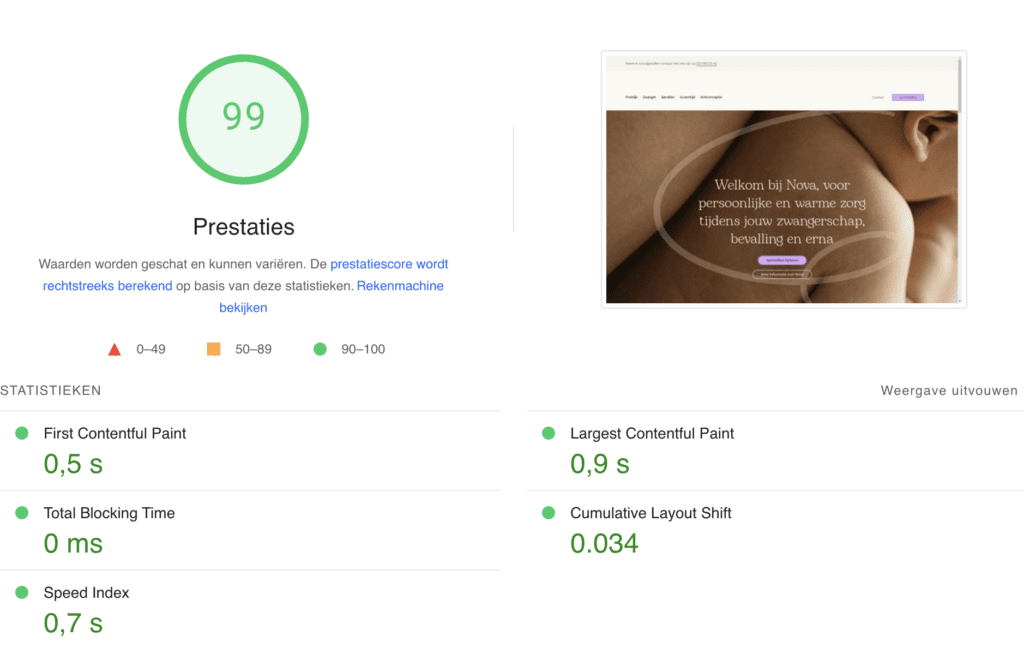Click the Cumulative Layout Shift 0.034 value
Screen dimensions: 1024x648
click(x=604, y=544)
